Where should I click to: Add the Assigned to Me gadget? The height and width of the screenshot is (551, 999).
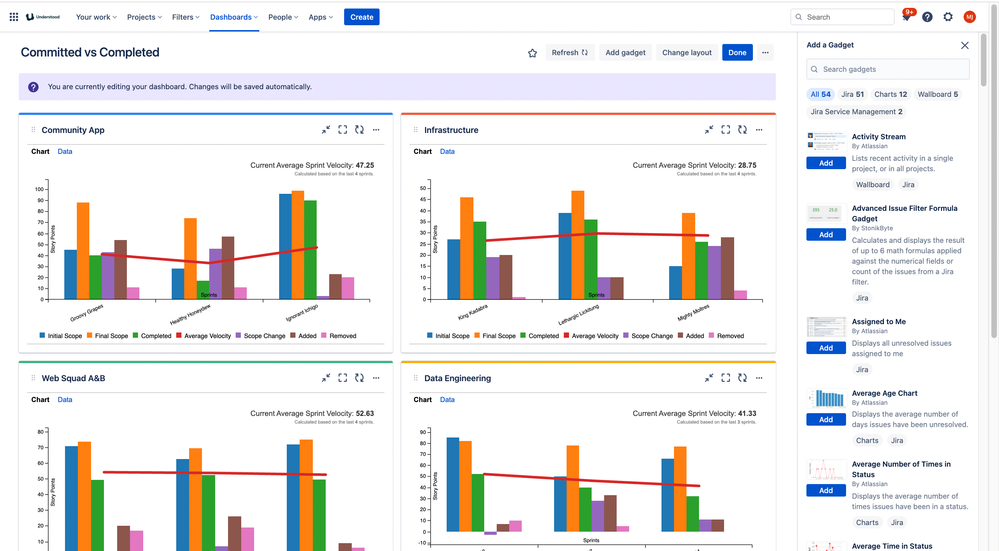(826, 348)
